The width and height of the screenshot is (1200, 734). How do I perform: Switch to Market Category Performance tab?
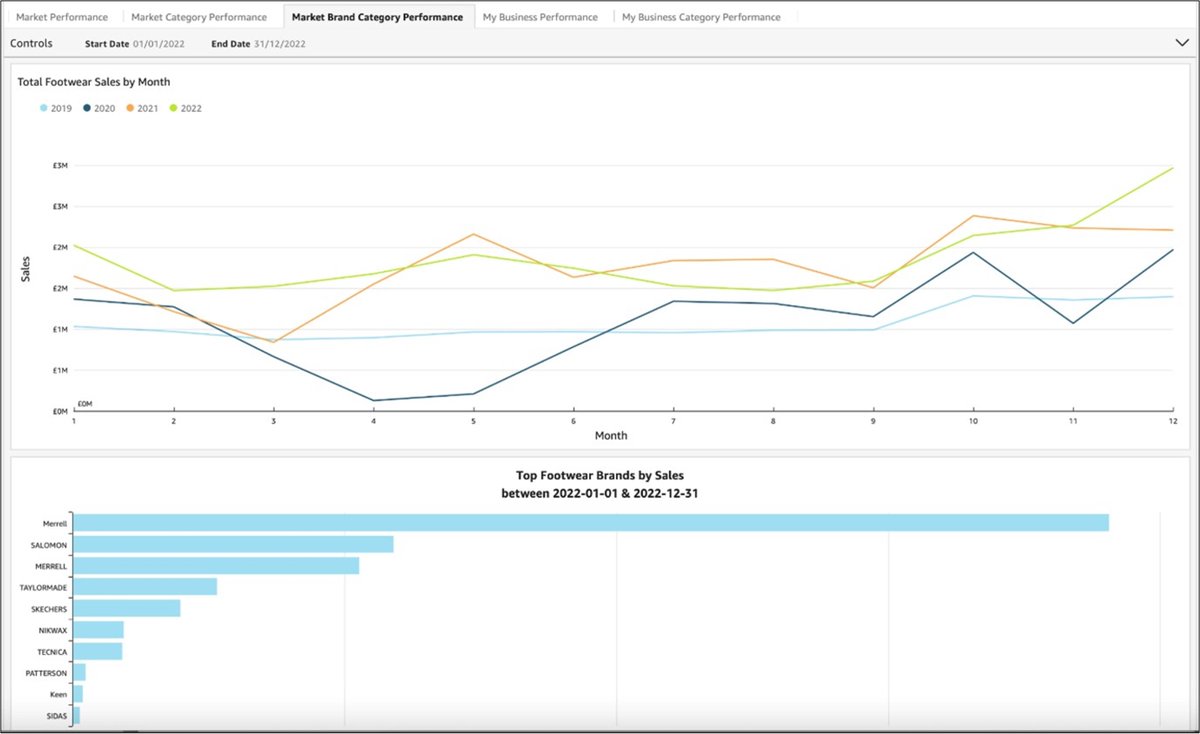click(x=199, y=17)
